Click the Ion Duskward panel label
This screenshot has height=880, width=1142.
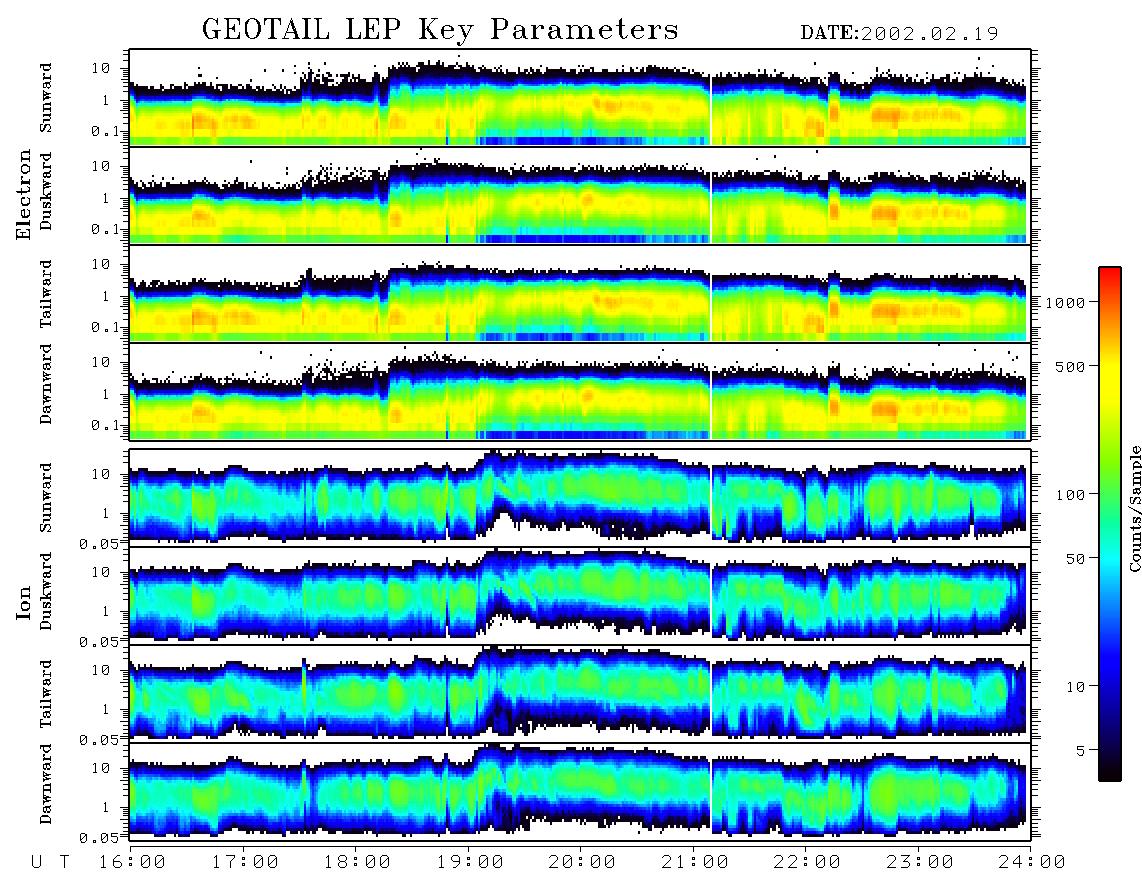46,591
